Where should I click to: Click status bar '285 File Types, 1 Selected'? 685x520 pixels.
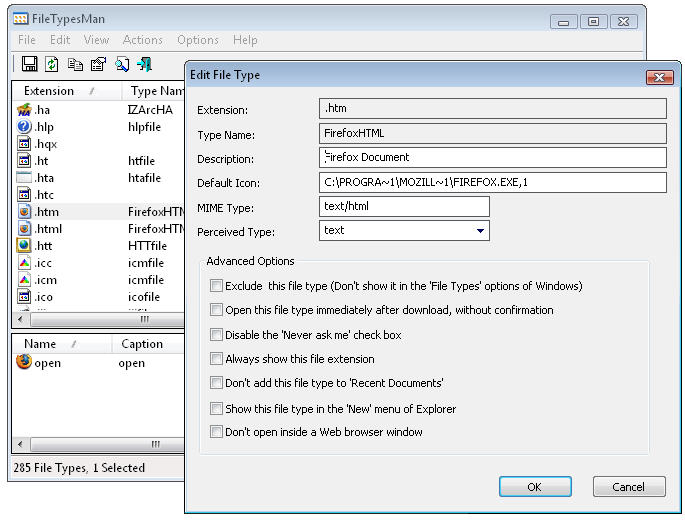(79, 468)
